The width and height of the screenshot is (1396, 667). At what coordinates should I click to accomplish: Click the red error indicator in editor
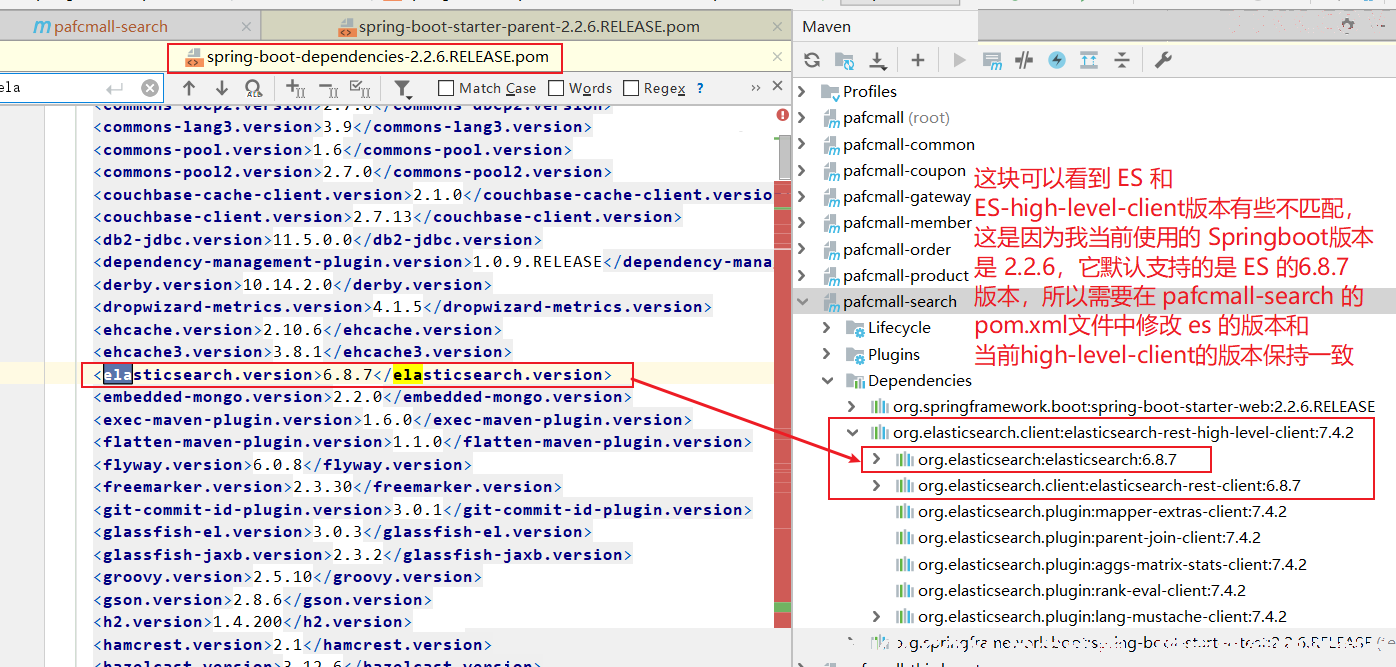[x=783, y=115]
